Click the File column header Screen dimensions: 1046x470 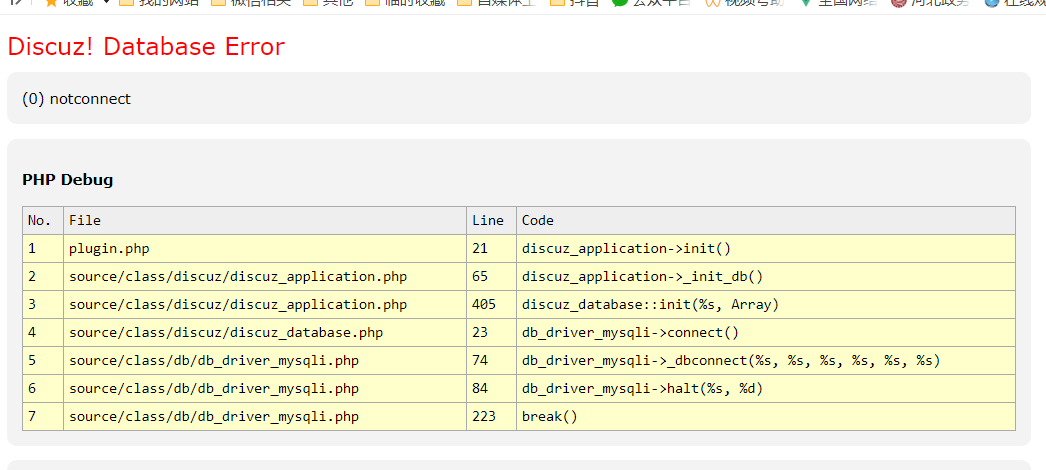click(x=85, y=220)
